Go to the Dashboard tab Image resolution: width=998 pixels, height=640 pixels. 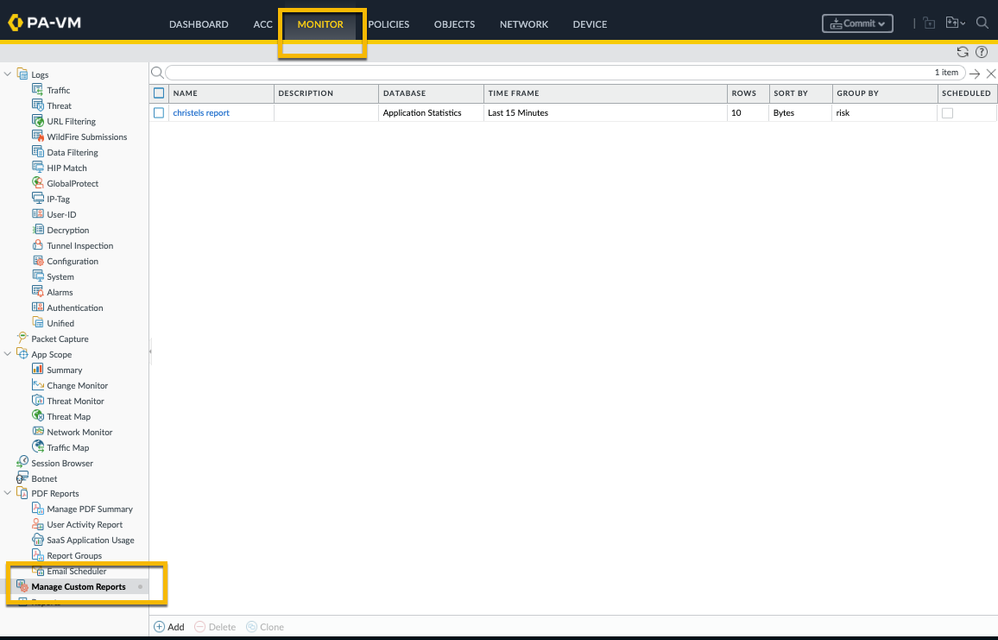click(198, 24)
